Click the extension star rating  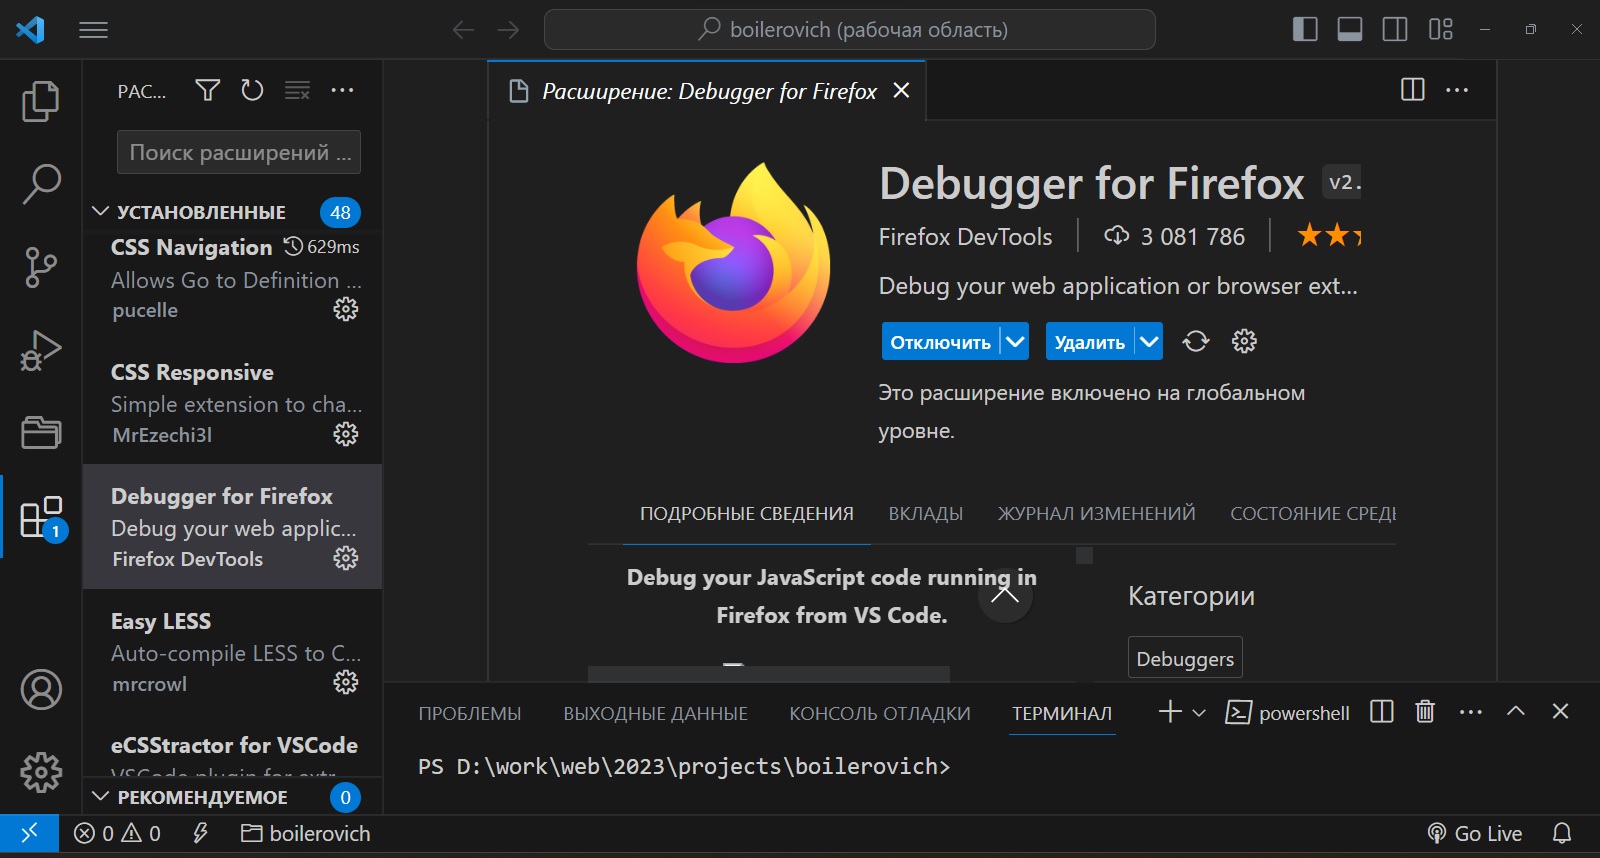pyautogui.click(x=1329, y=236)
